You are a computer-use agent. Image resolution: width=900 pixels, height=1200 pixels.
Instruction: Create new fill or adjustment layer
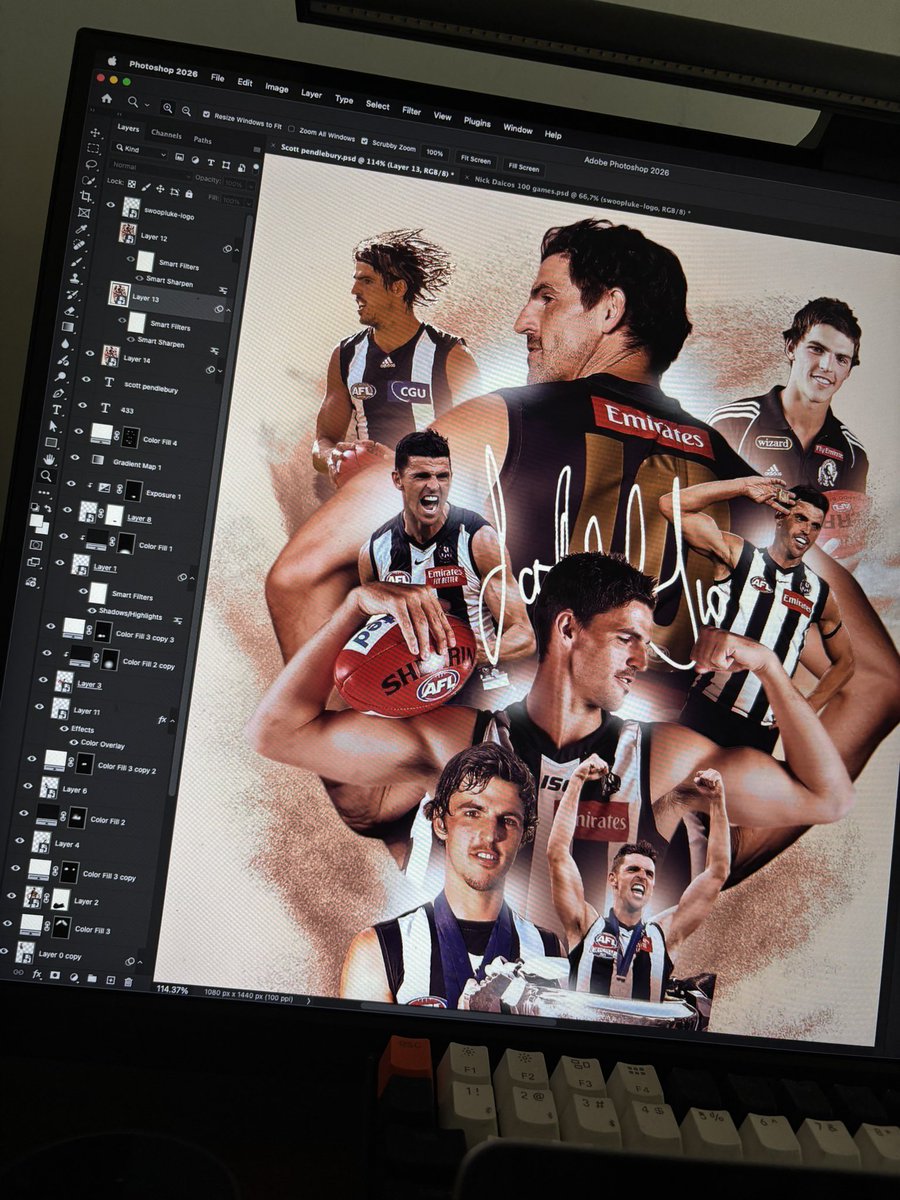click(x=74, y=977)
